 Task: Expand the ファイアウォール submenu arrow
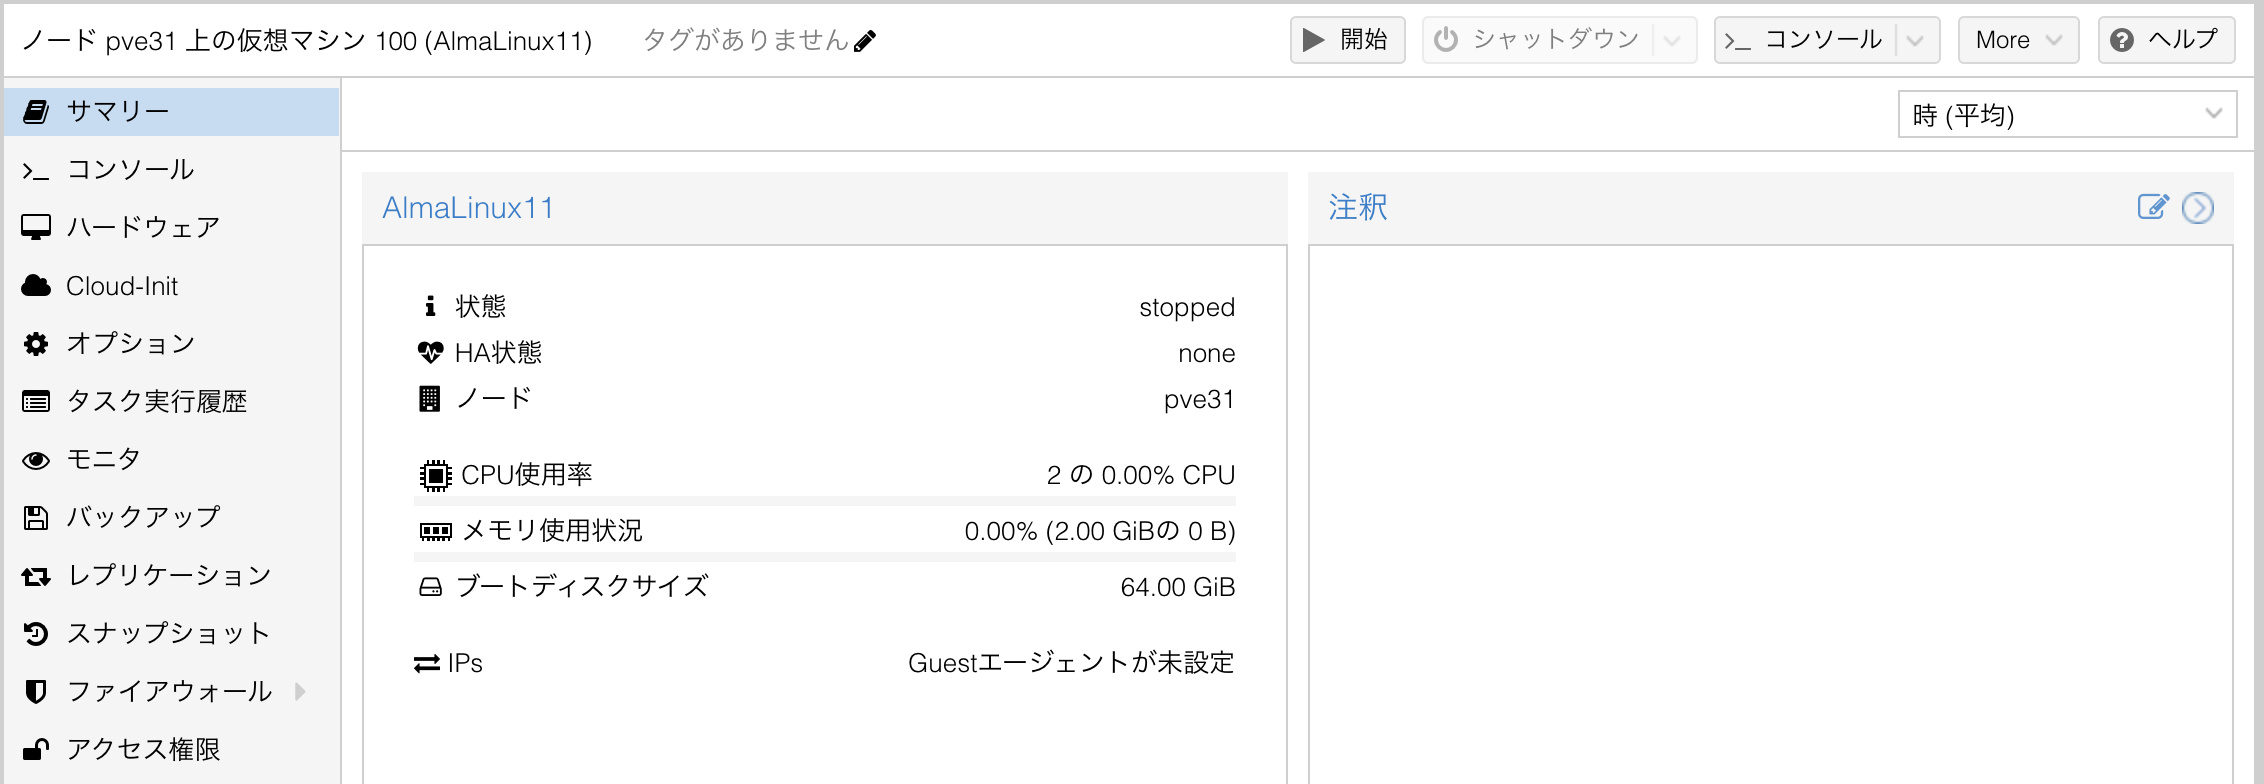[300, 691]
